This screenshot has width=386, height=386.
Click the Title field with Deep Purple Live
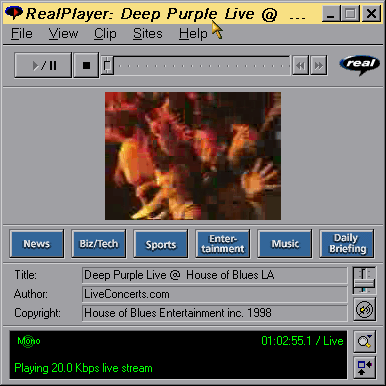pos(214,275)
